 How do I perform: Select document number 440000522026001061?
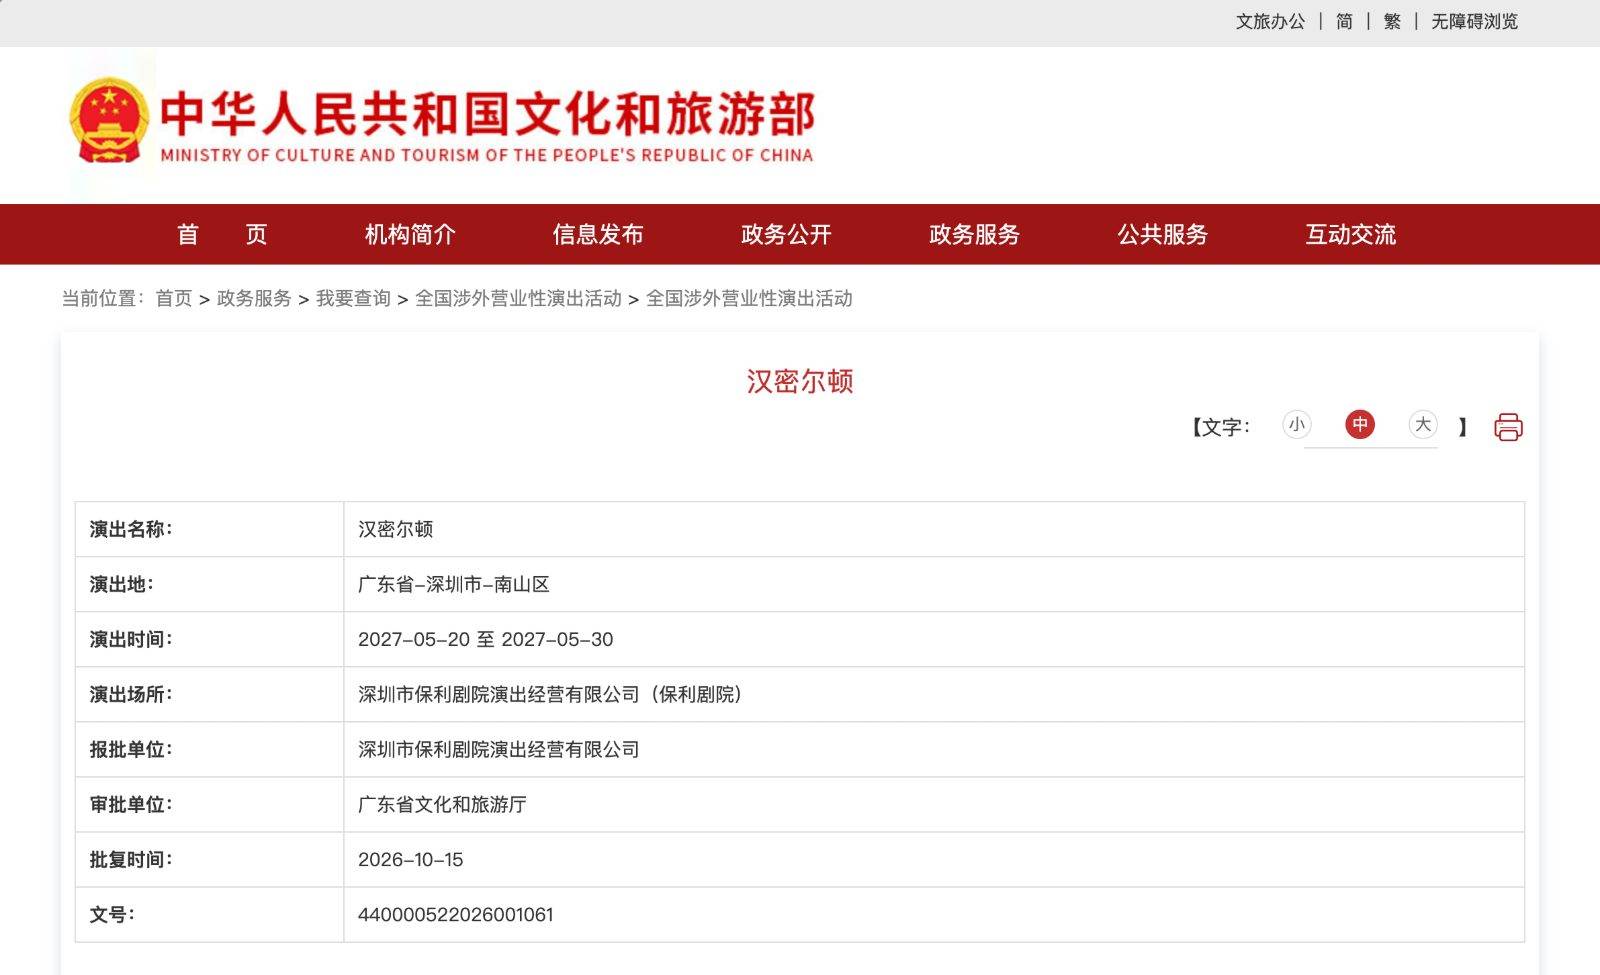(x=456, y=914)
